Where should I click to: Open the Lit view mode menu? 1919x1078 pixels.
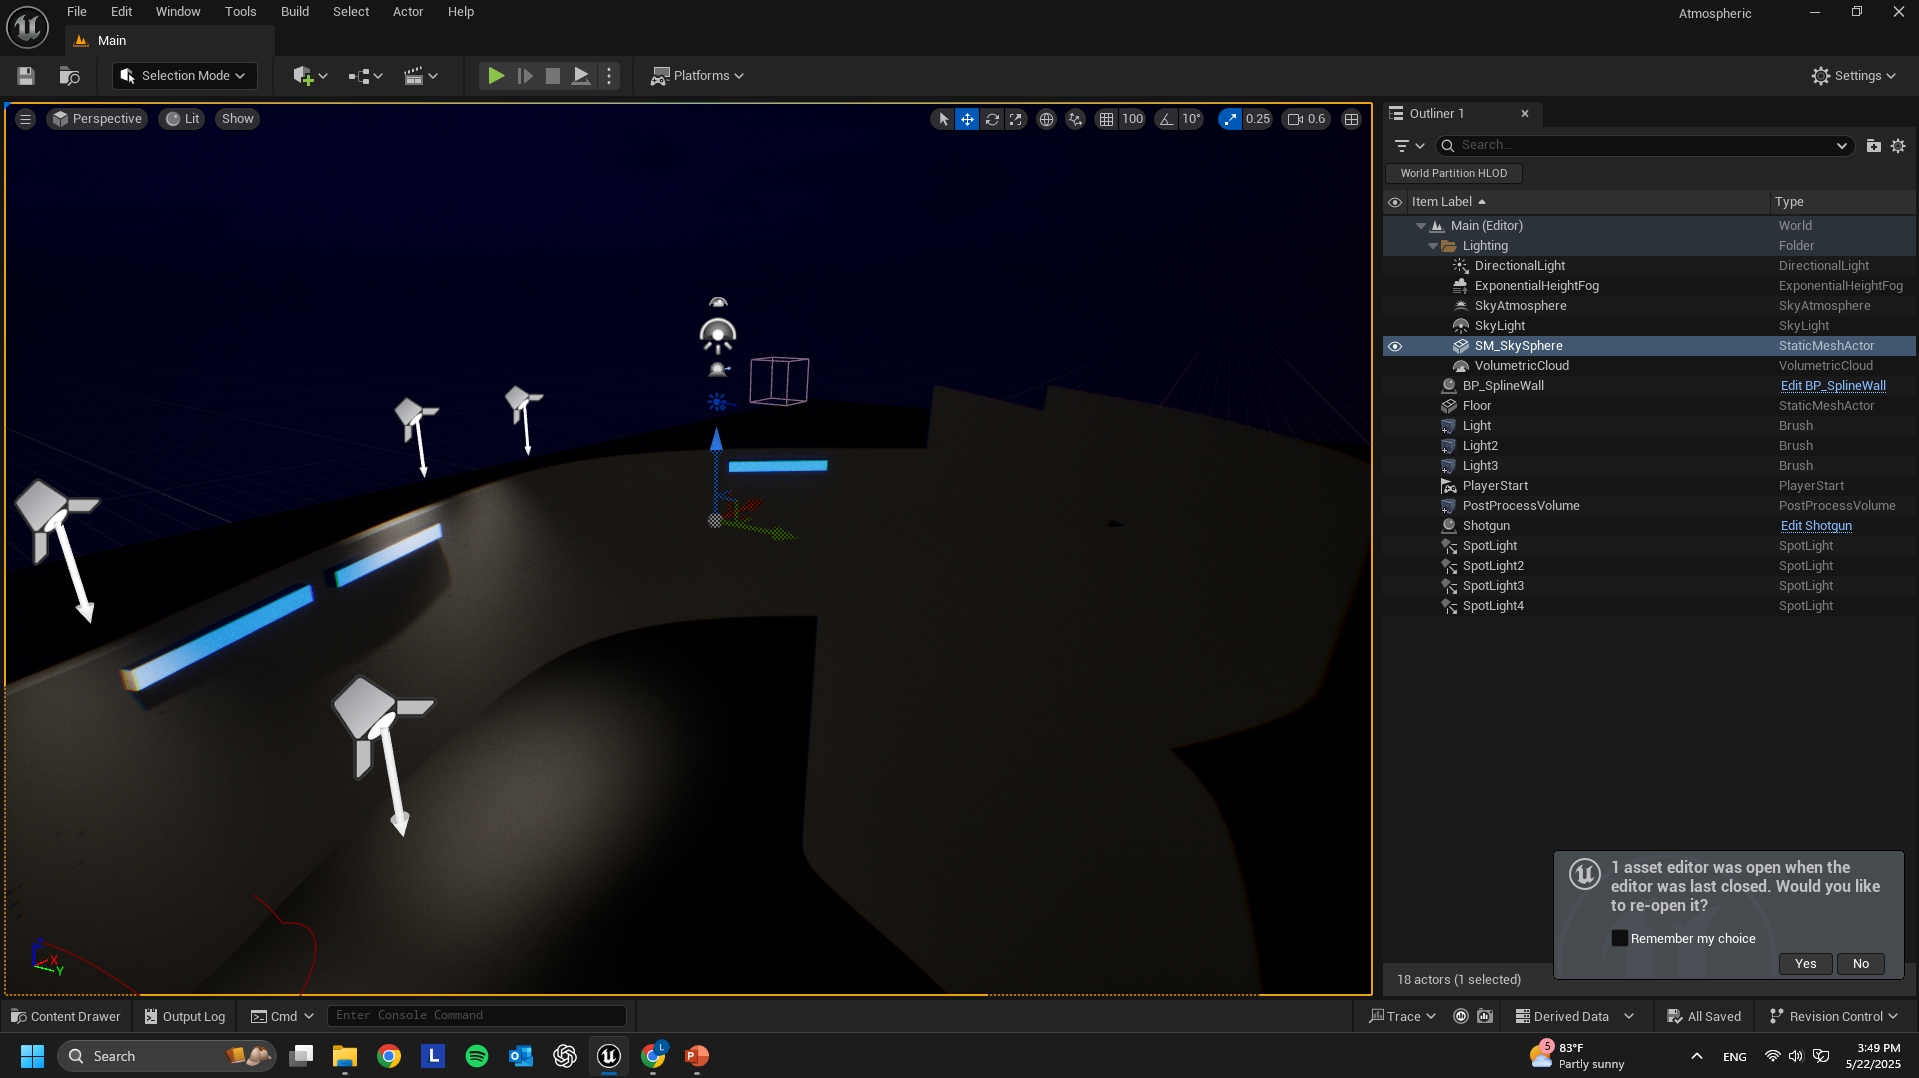pyautogui.click(x=183, y=119)
